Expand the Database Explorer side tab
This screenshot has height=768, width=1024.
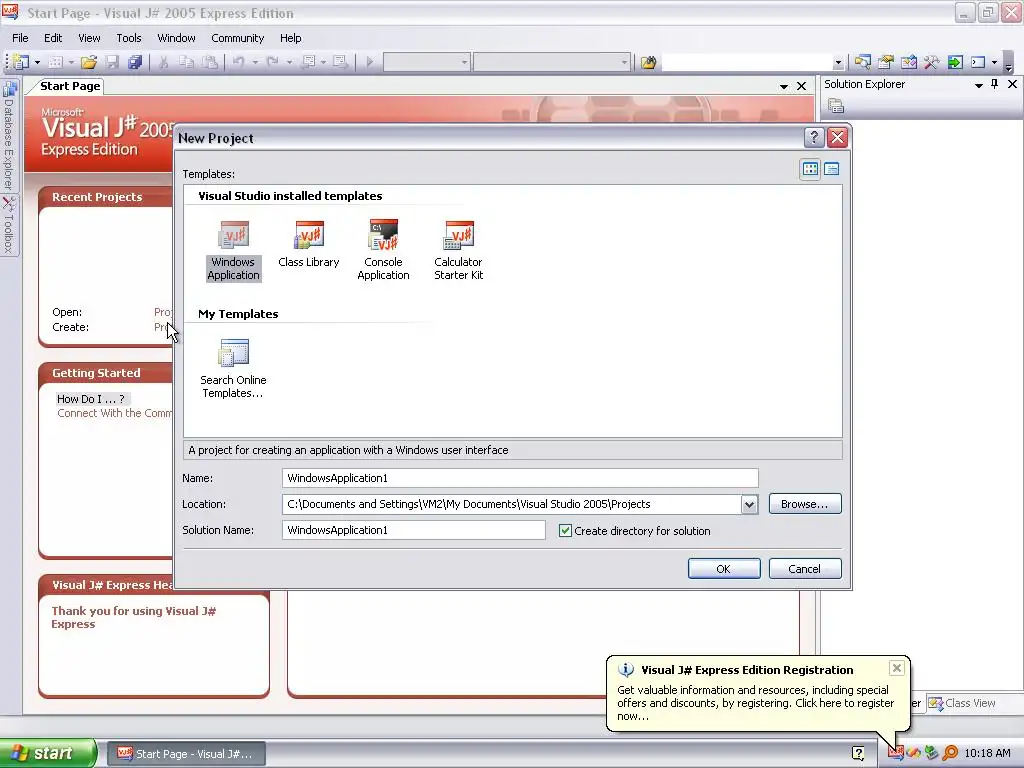point(8,135)
